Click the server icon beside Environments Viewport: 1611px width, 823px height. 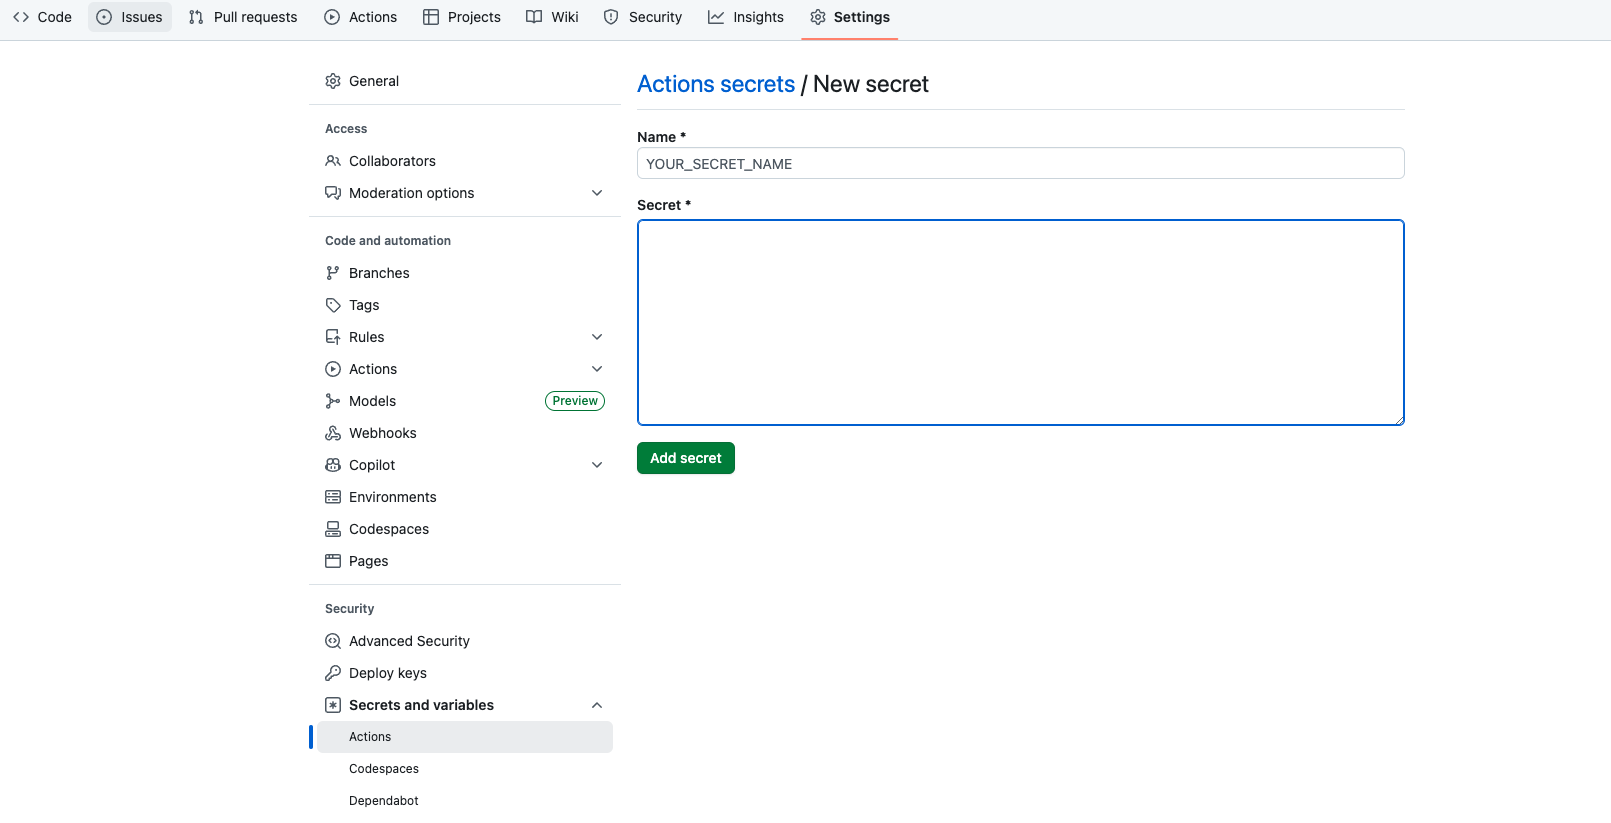point(333,497)
